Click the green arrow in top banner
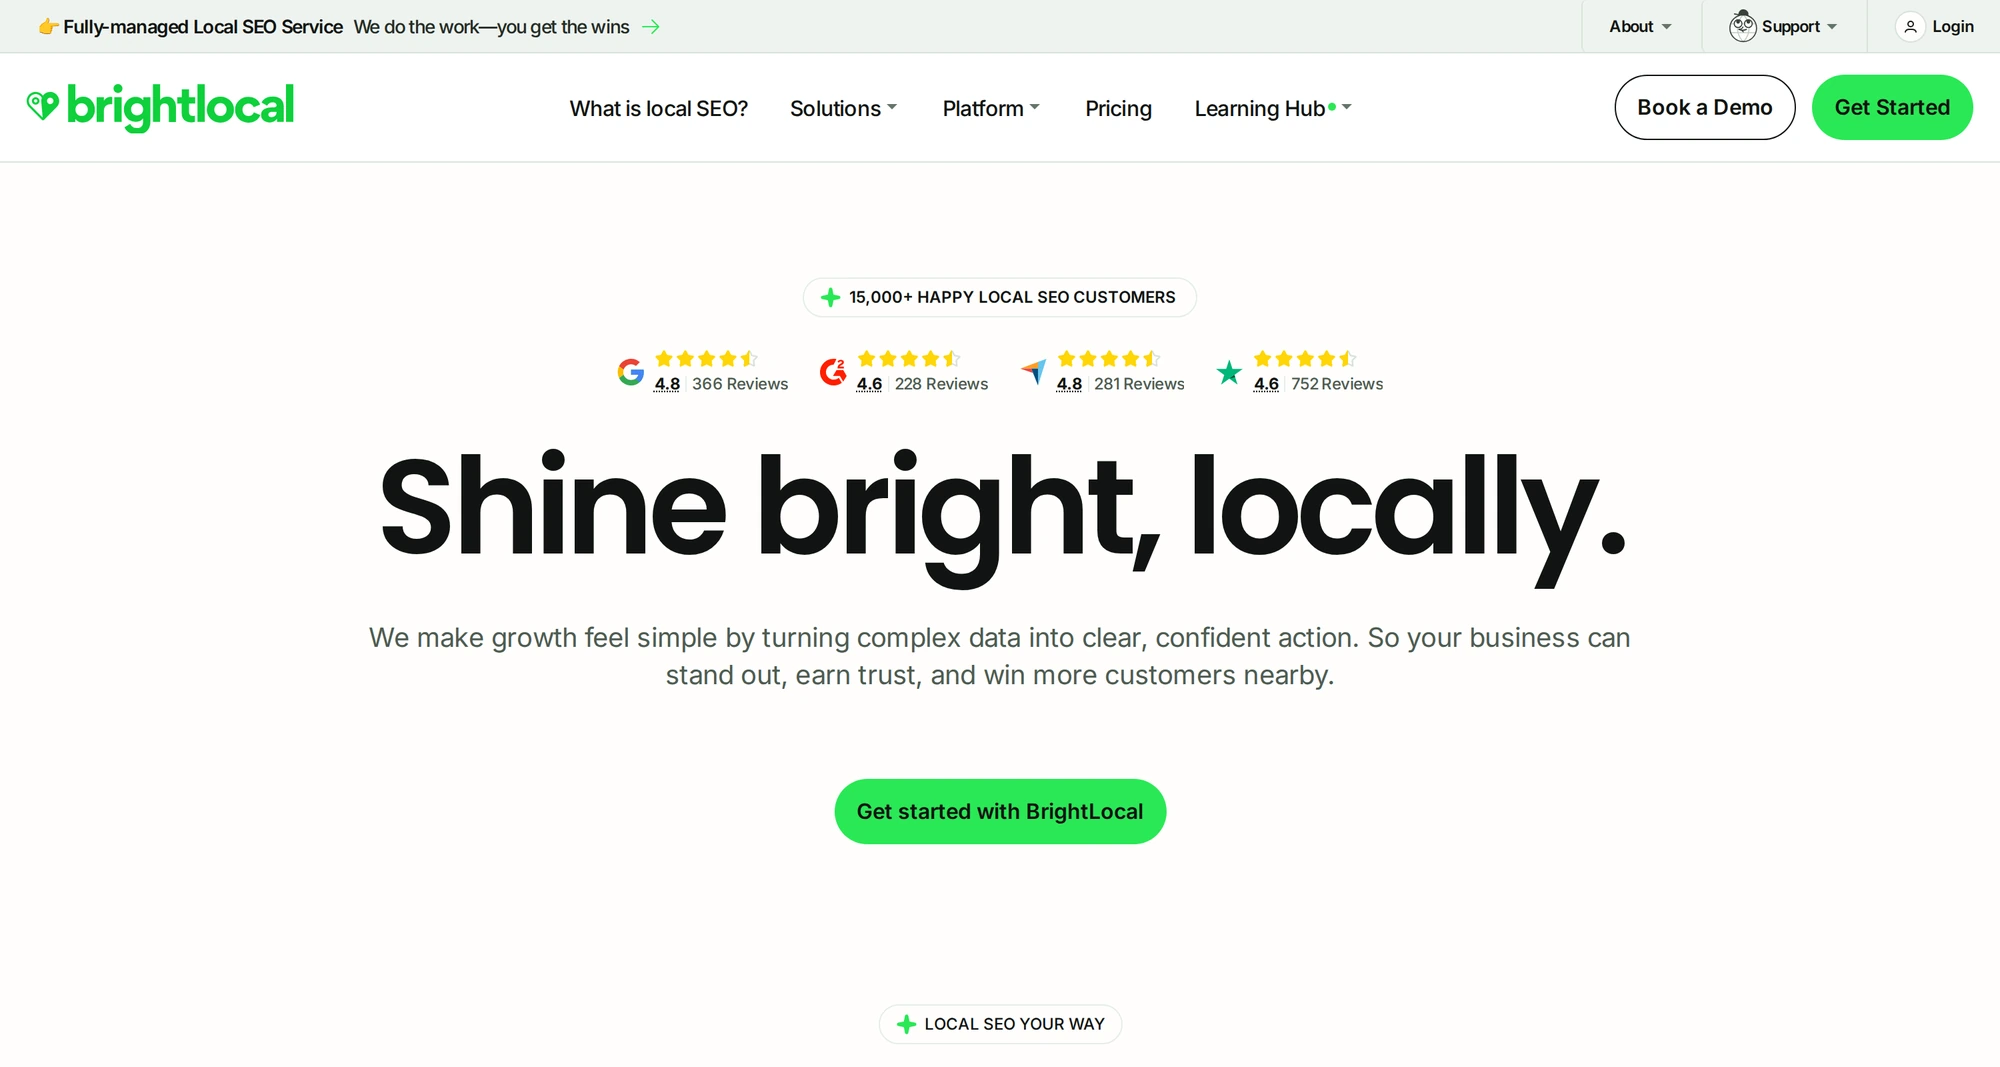Screen dimensions: 2000x1067 click(651, 27)
